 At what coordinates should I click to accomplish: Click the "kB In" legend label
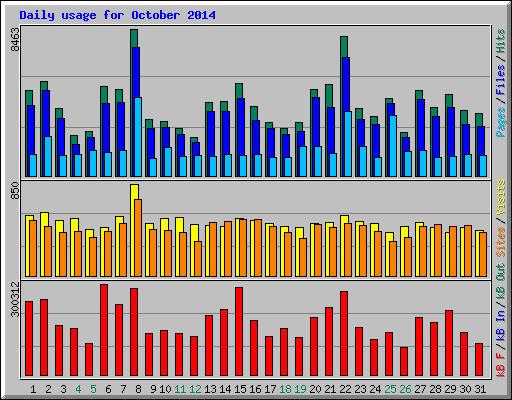tap(501, 325)
